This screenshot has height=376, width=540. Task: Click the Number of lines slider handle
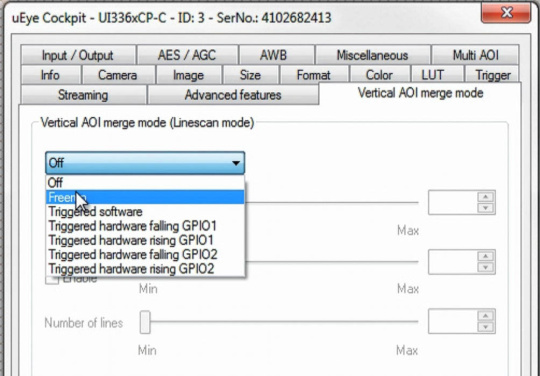145,322
